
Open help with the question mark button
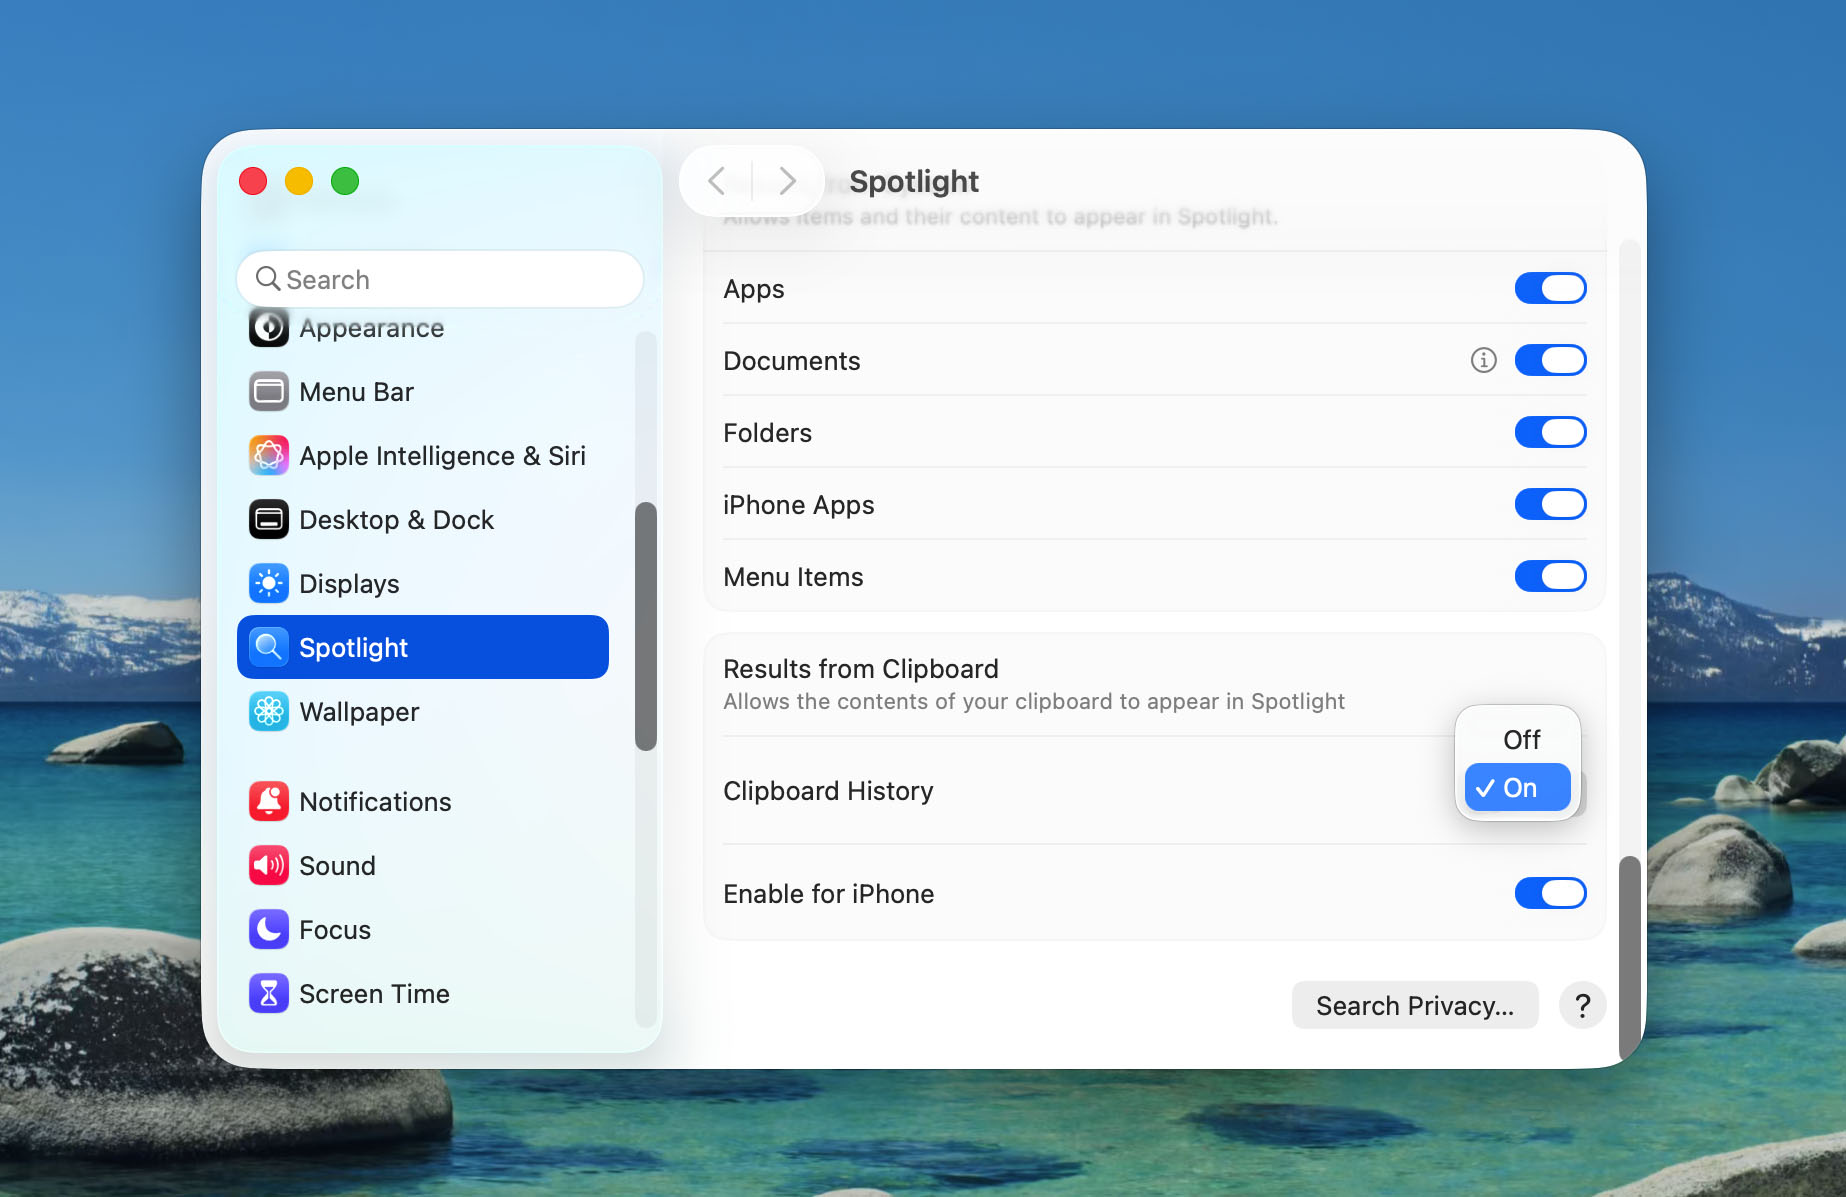click(1582, 1005)
